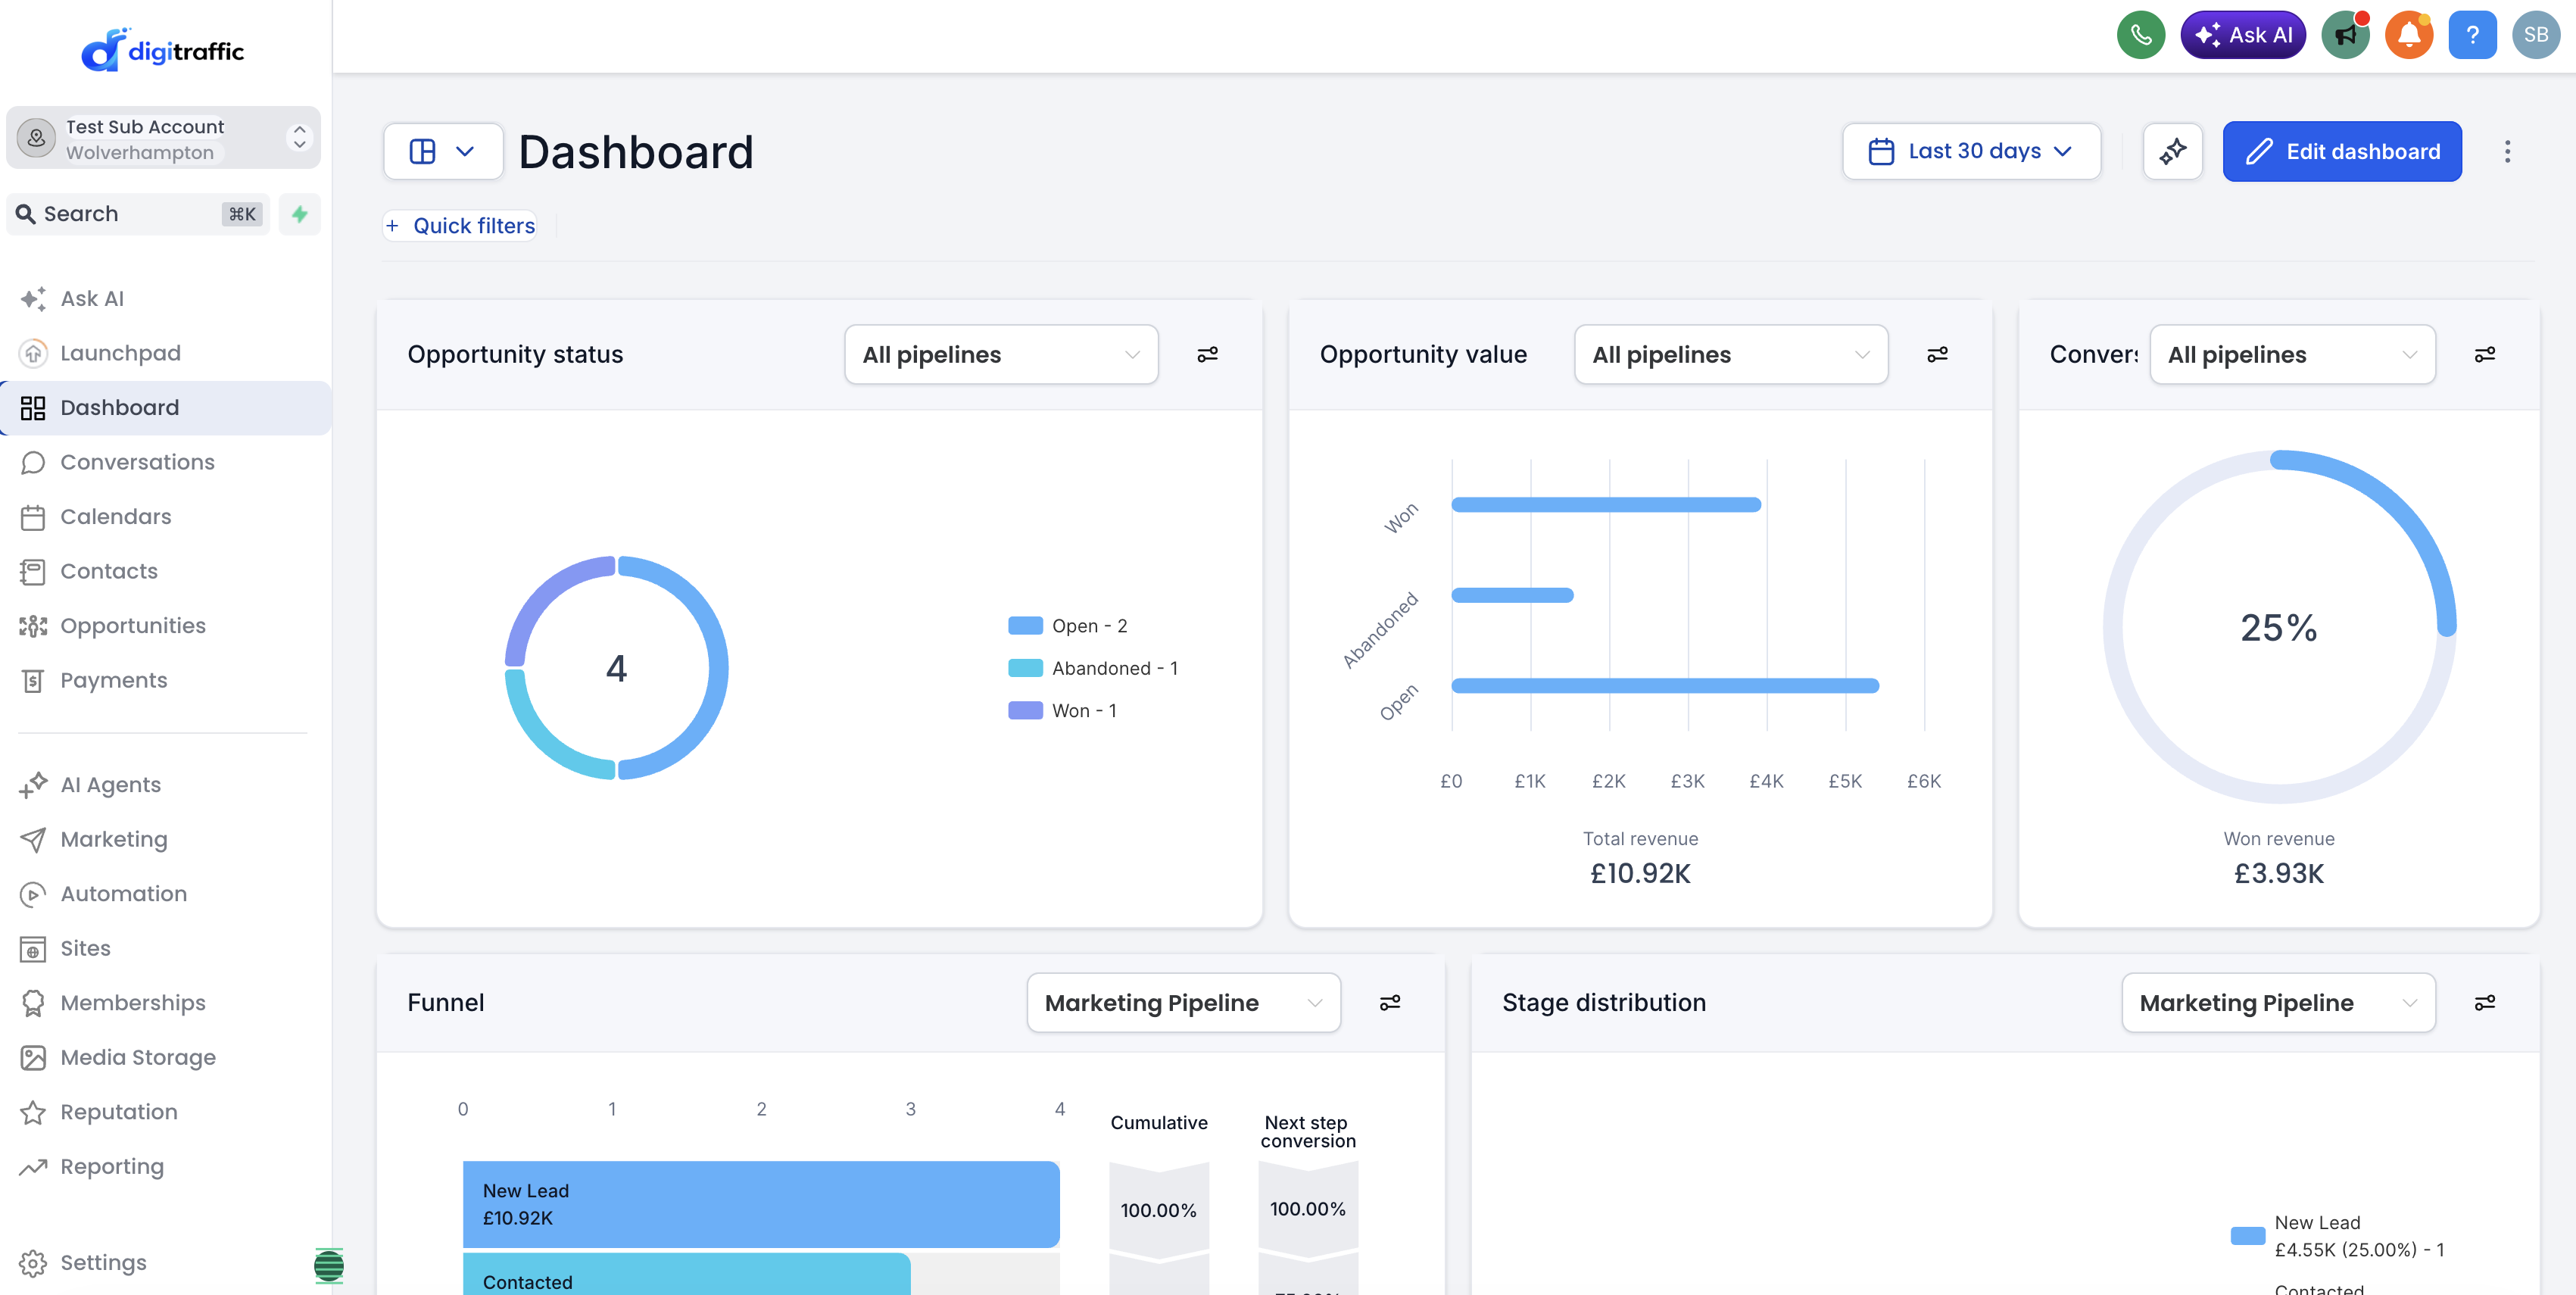This screenshot has width=2576, height=1295.
Task: Open Memberships in the sidebar
Action: point(166,1002)
